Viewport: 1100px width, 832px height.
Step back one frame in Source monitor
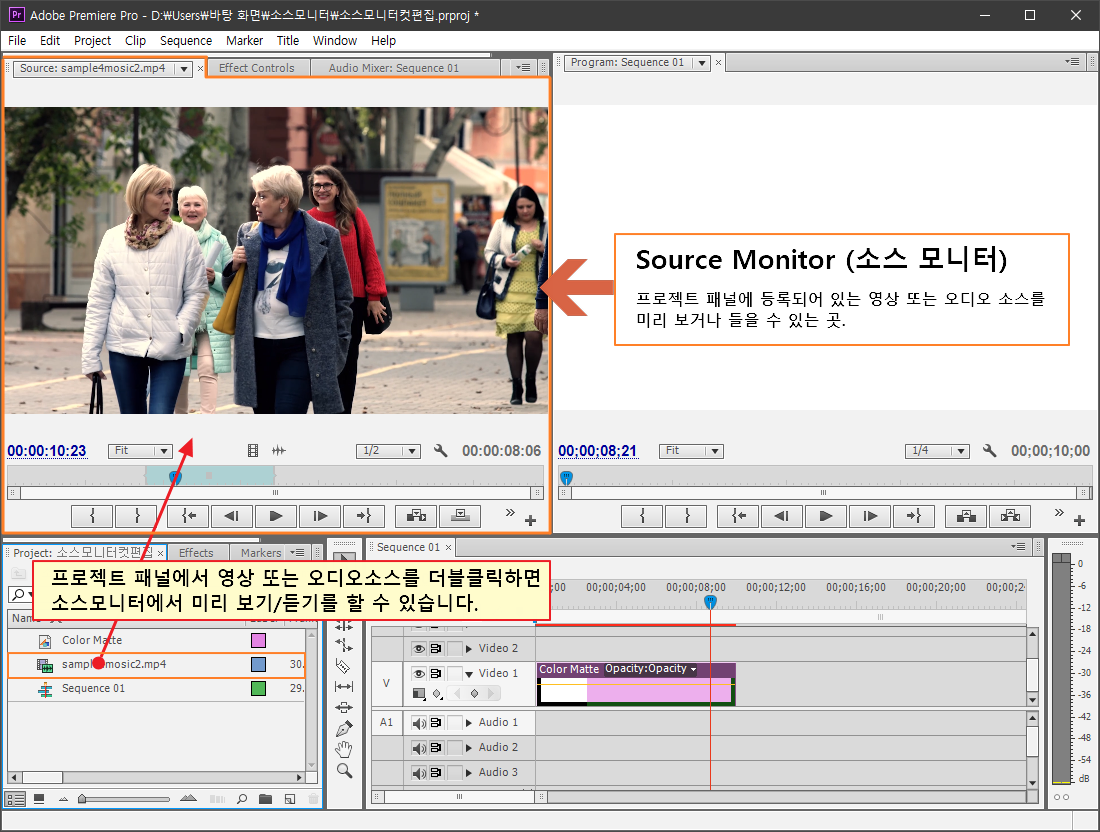pos(232,516)
